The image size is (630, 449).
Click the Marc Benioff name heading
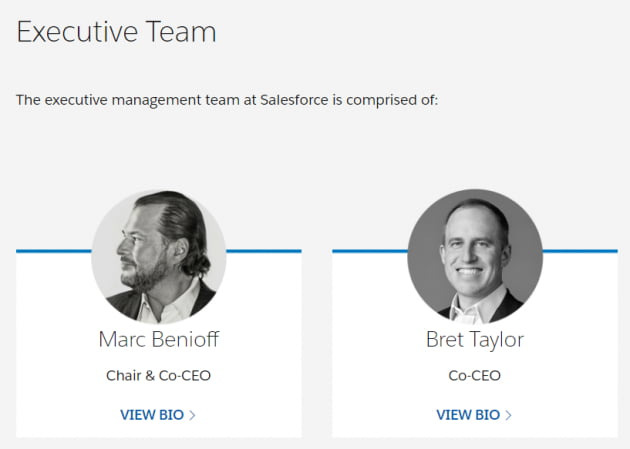tap(159, 339)
